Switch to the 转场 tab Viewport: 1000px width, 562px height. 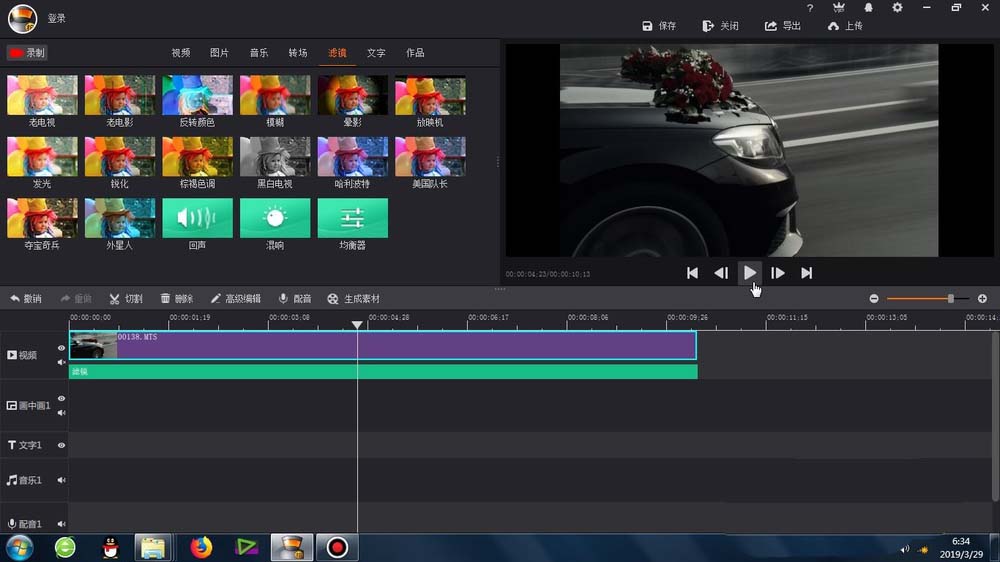coord(298,53)
